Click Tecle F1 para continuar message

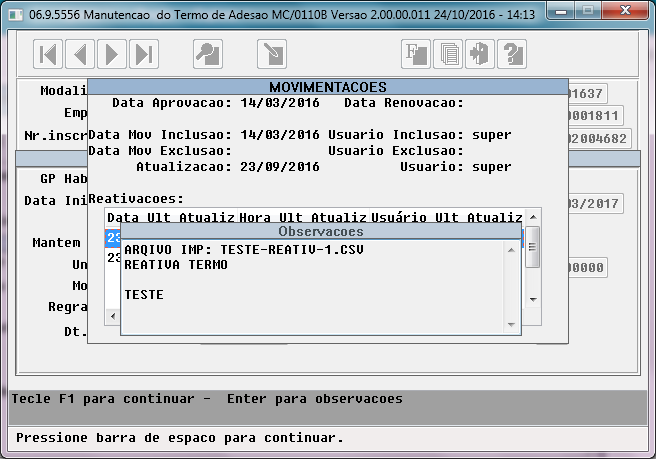[x=103, y=399]
